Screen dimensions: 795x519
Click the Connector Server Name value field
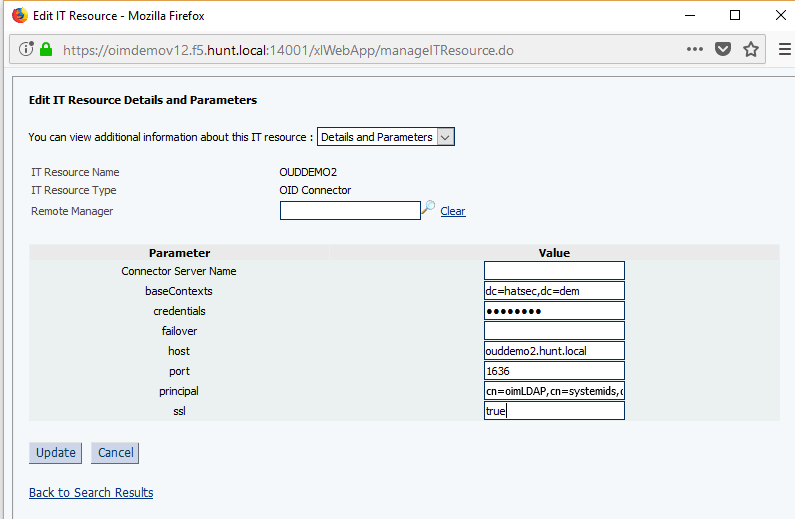[x=554, y=271]
